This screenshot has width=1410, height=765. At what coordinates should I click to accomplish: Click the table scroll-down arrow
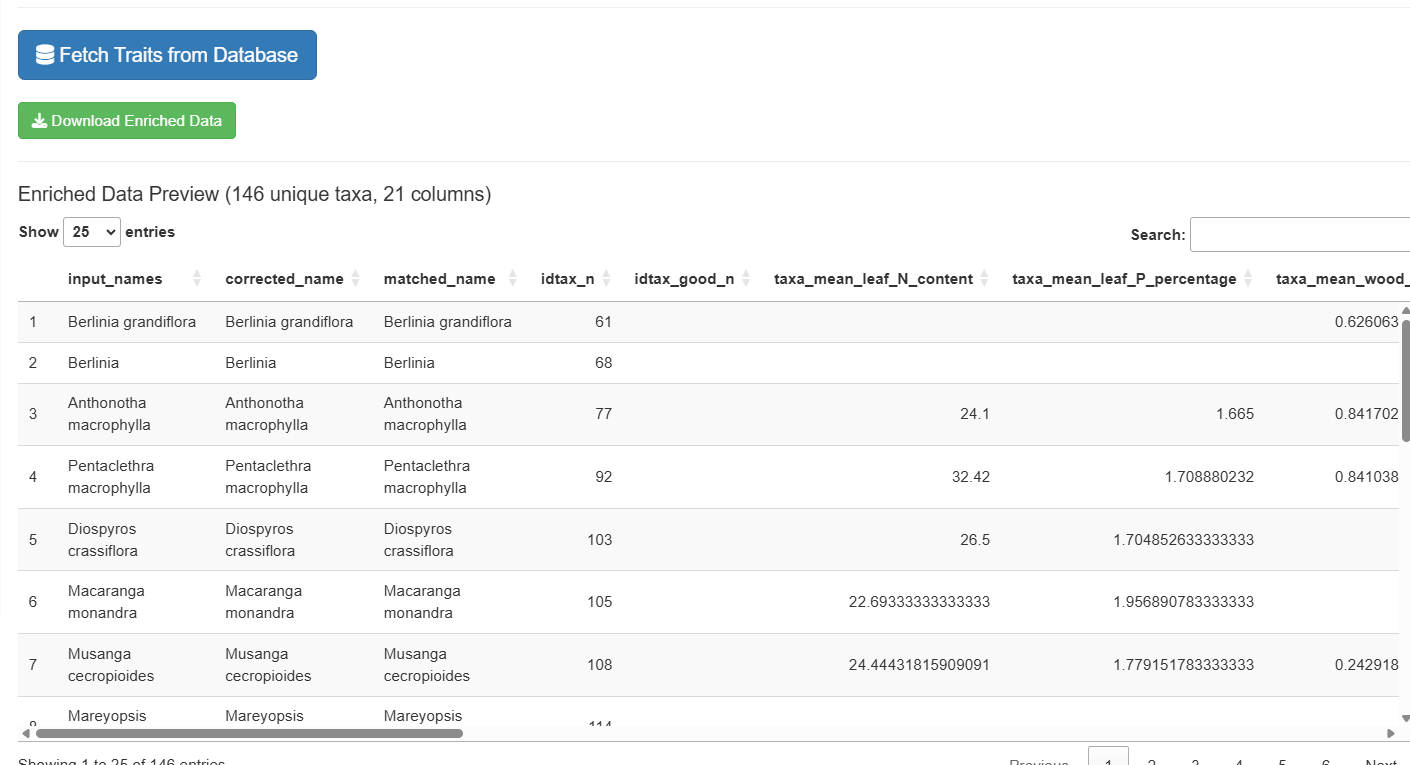pyautogui.click(x=1405, y=718)
